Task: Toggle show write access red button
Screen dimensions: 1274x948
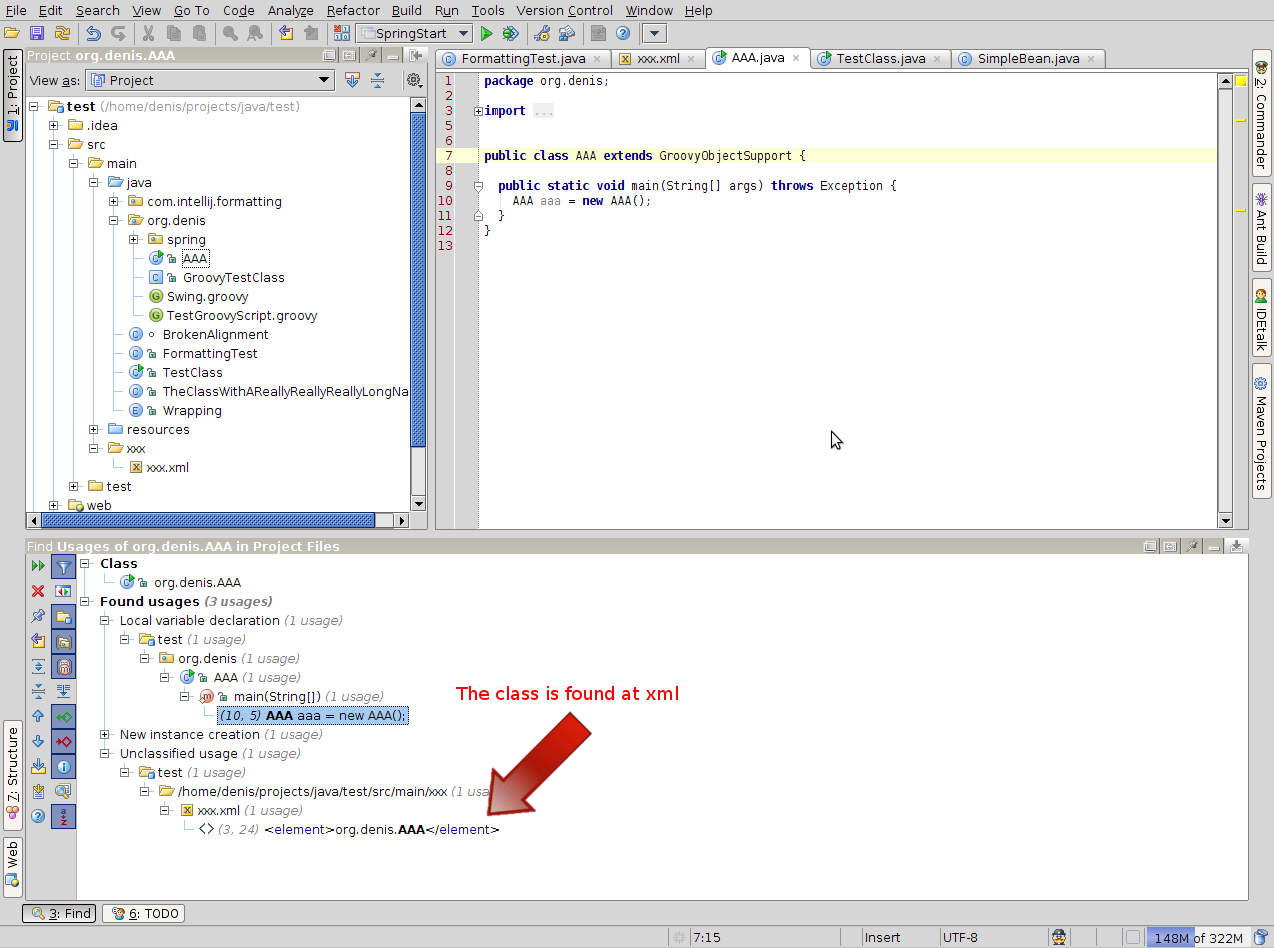Action: click(x=64, y=741)
